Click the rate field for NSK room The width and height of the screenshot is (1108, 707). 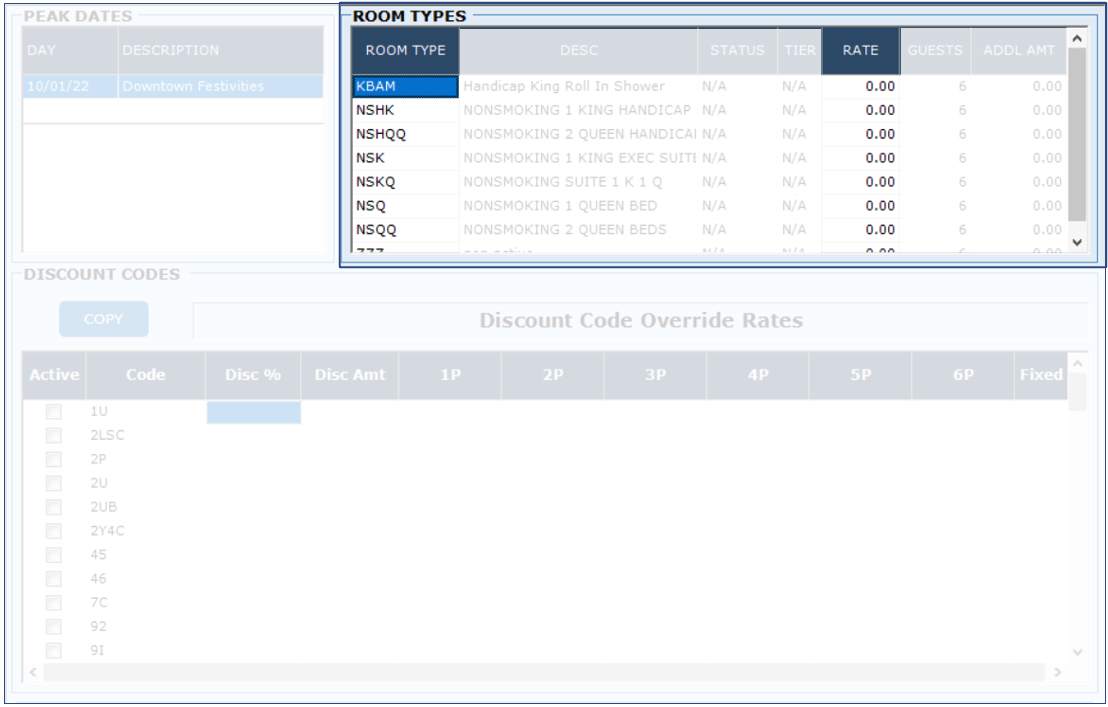click(860, 158)
